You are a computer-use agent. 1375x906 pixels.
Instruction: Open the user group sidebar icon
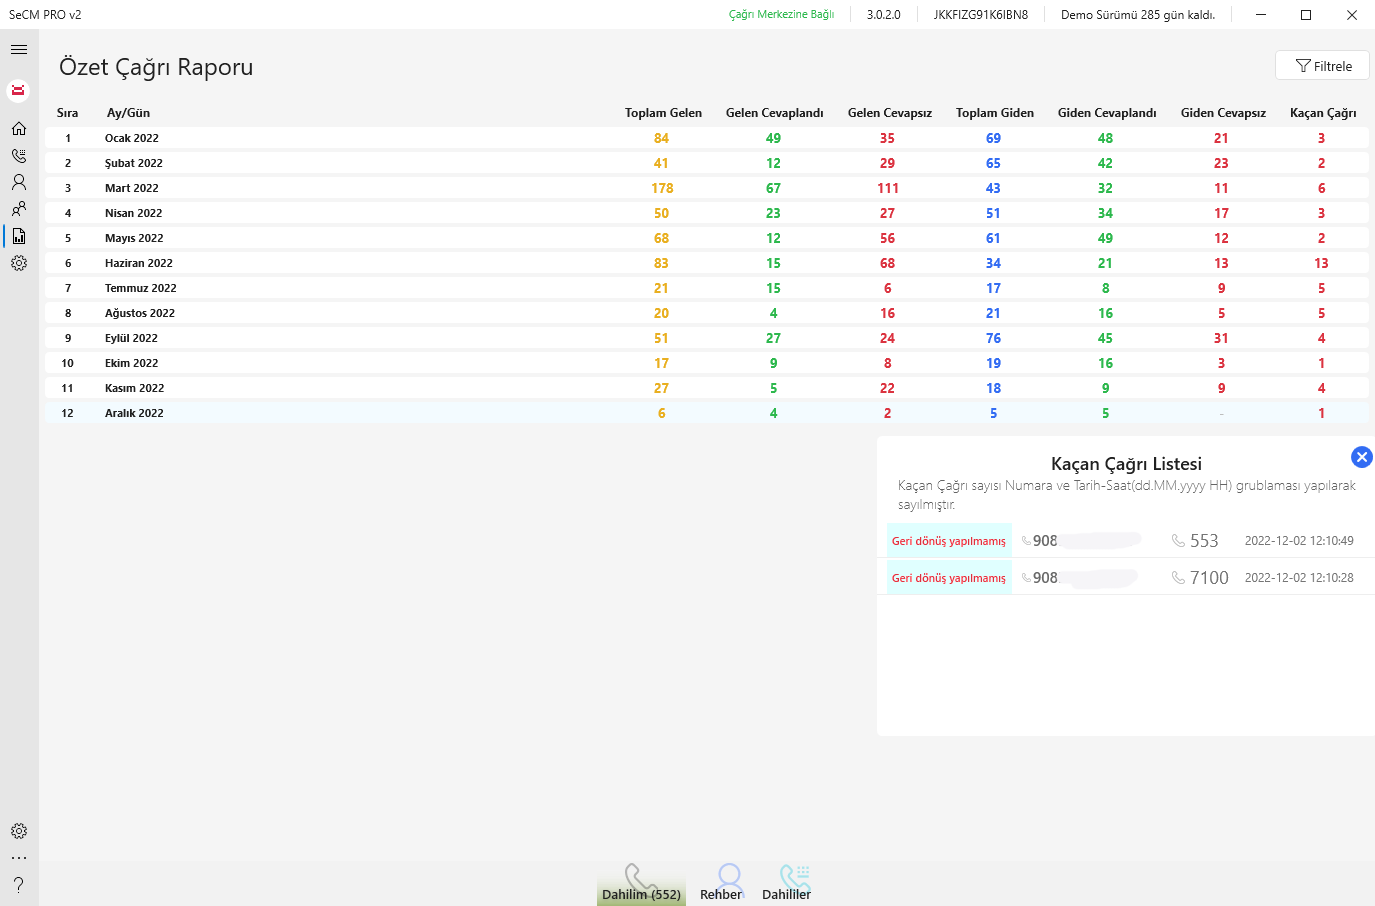click(x=19, y=209)
